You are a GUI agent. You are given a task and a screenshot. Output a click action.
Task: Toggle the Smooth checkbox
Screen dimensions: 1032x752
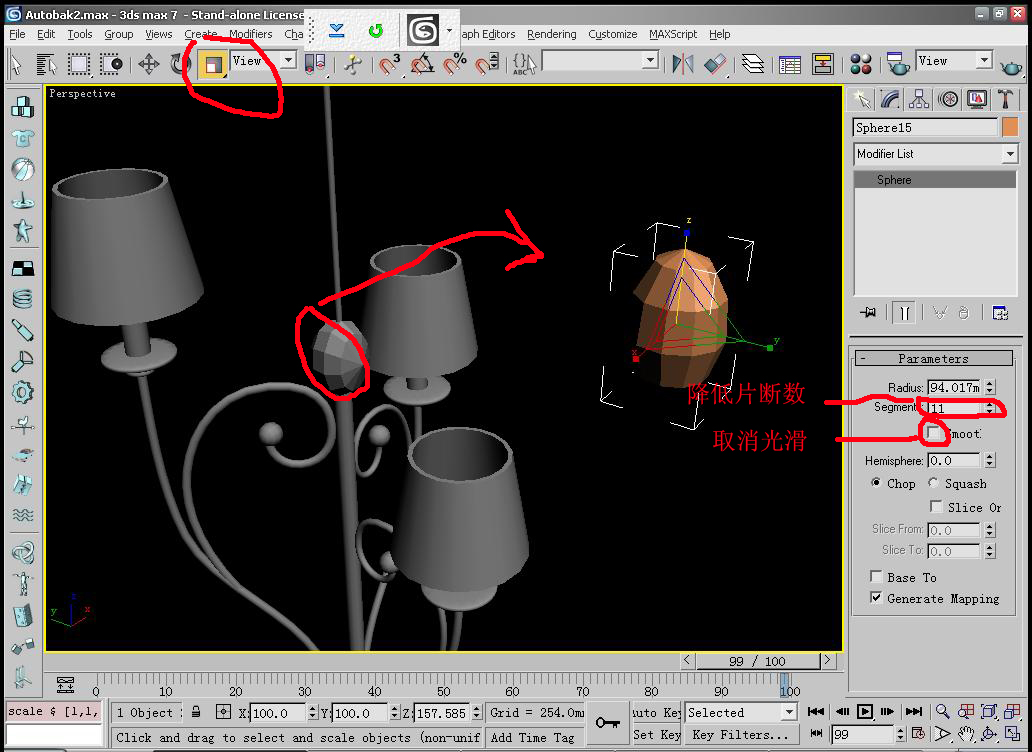[933, 433]
